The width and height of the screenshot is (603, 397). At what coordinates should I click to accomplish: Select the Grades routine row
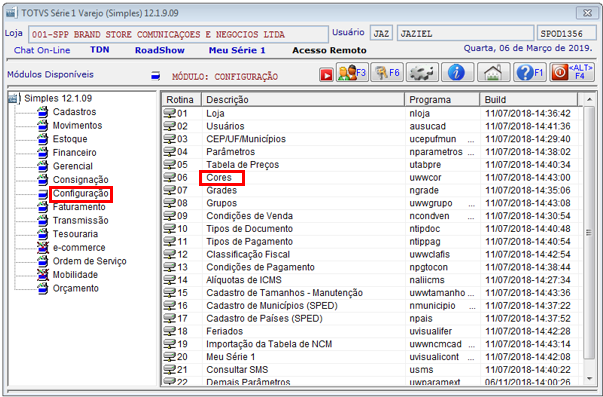click(371, 190)
